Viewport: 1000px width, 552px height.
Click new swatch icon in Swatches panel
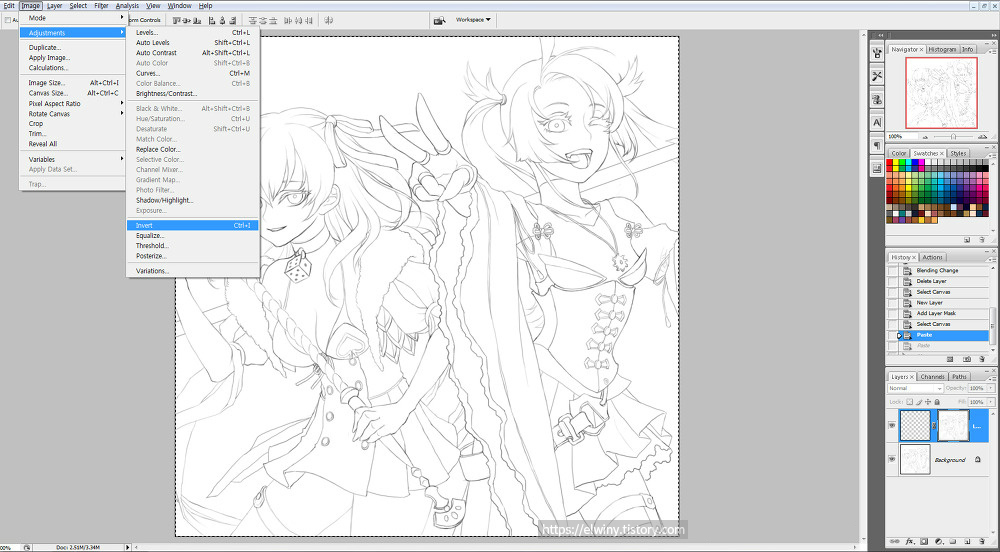click(x=967, y=240)
